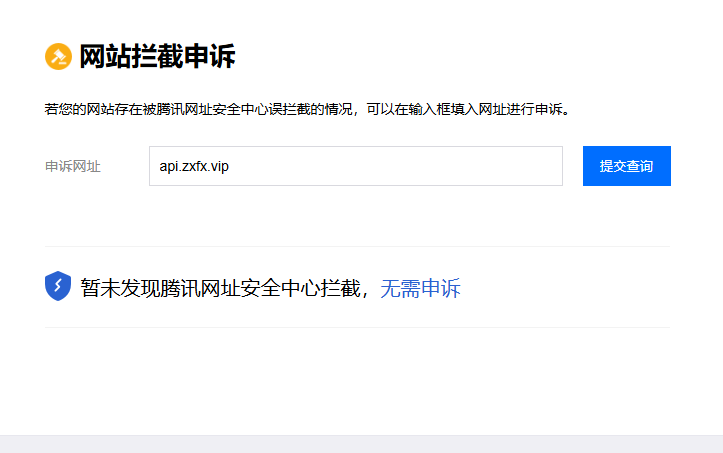Click the 提交查询 submit button
723x453 pixels.
[627, 166]
